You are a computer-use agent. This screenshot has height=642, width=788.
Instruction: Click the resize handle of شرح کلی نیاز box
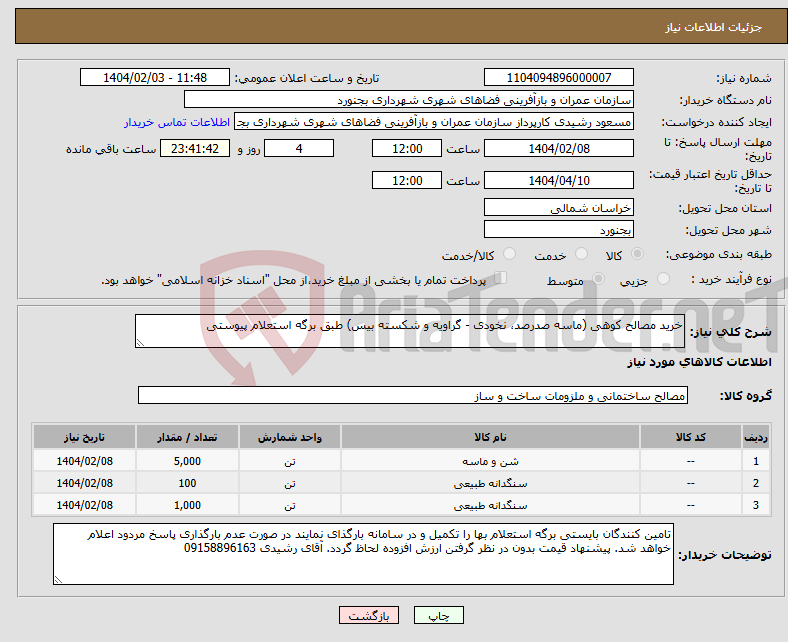coord(140,343)
